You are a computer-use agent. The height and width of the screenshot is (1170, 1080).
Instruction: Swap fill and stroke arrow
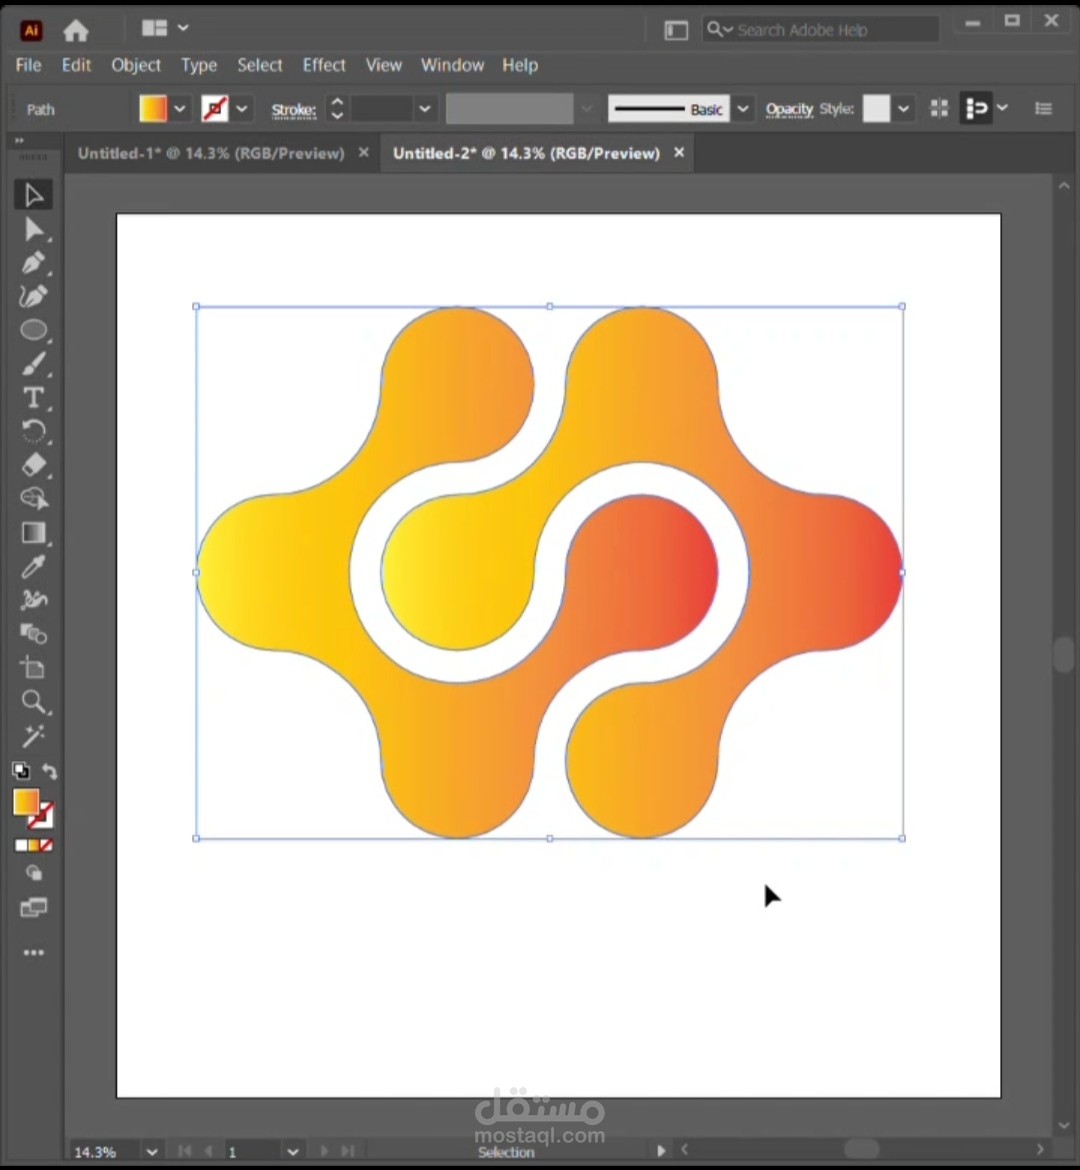pos(49,771)
